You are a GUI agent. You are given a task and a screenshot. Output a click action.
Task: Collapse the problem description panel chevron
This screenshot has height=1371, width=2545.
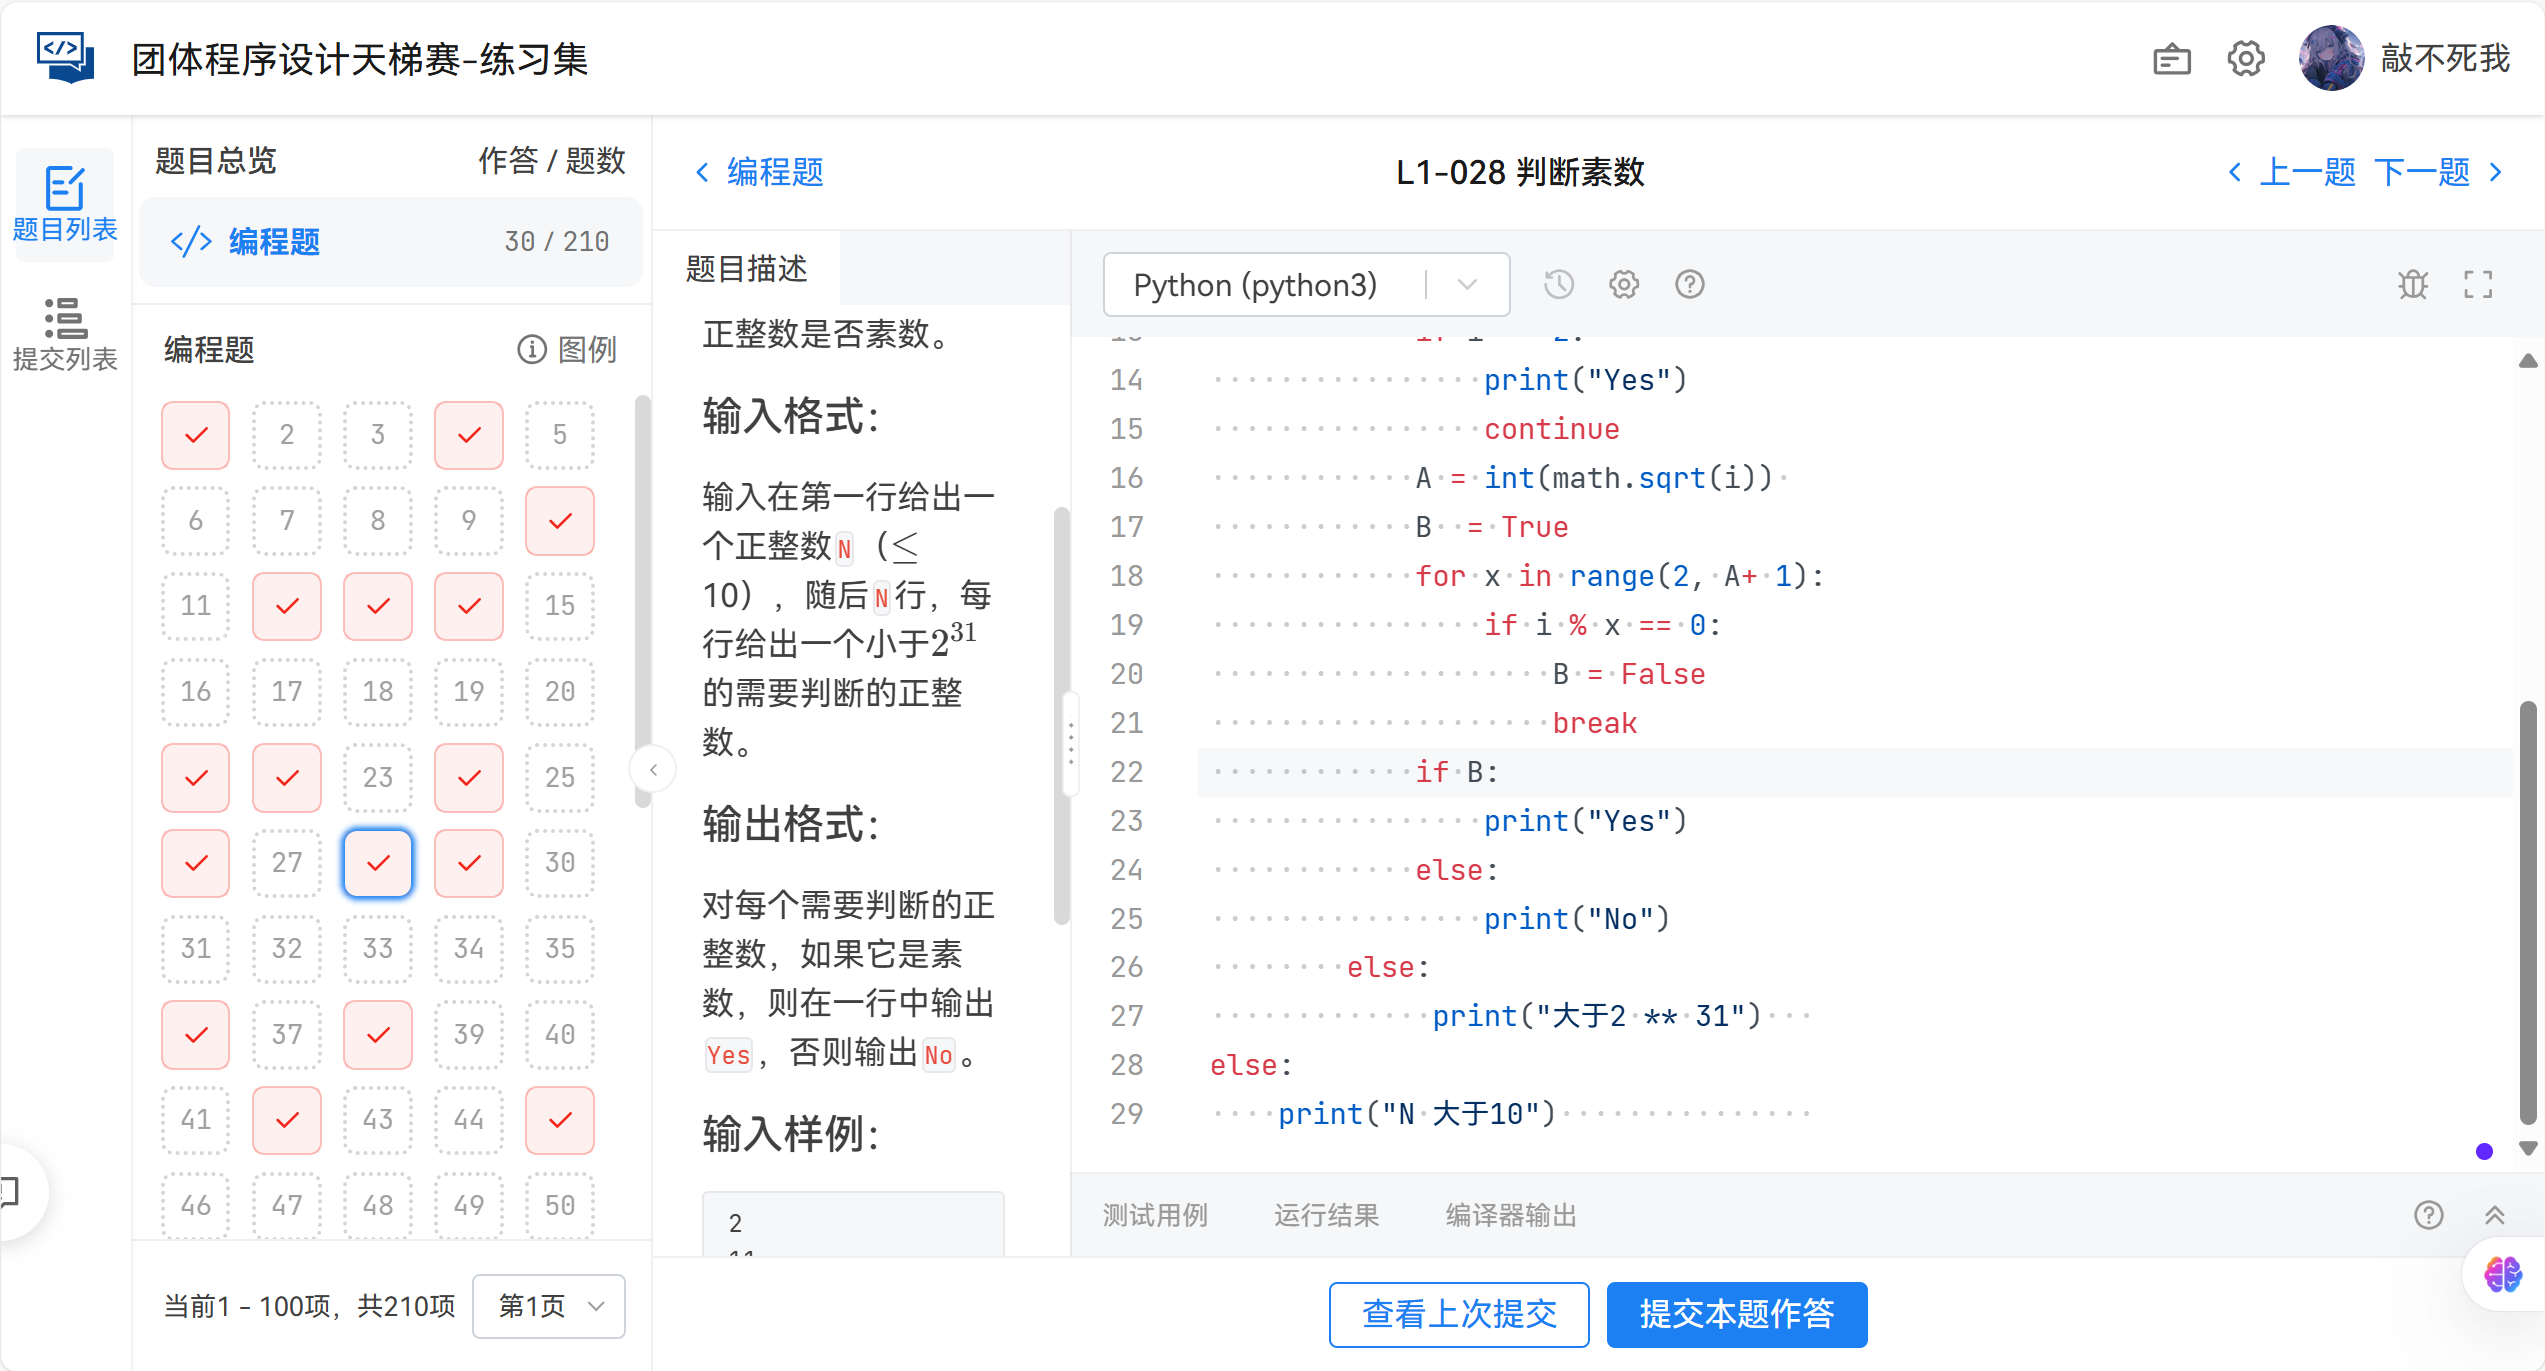(x=653, y=769)
